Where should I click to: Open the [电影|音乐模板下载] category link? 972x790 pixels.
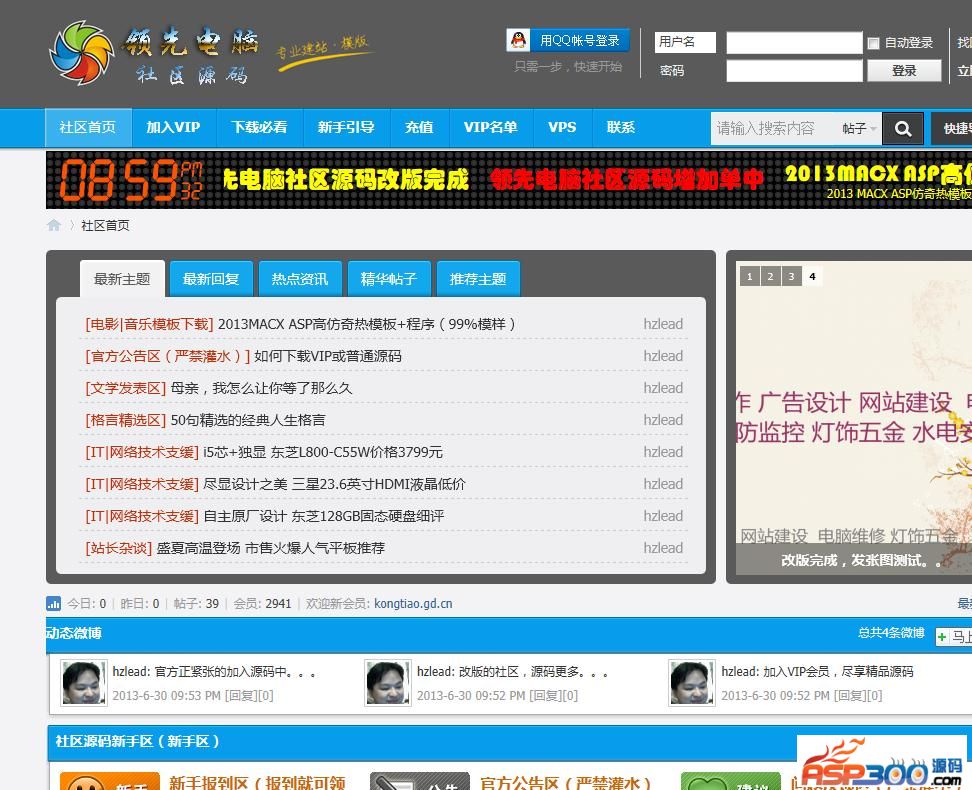[149, 324]
